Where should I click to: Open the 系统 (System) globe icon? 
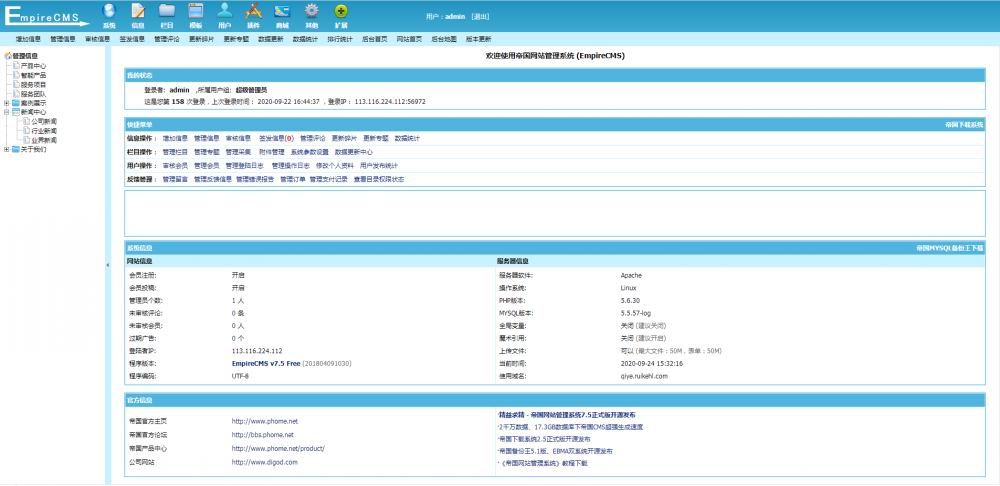tap(109, 11)
